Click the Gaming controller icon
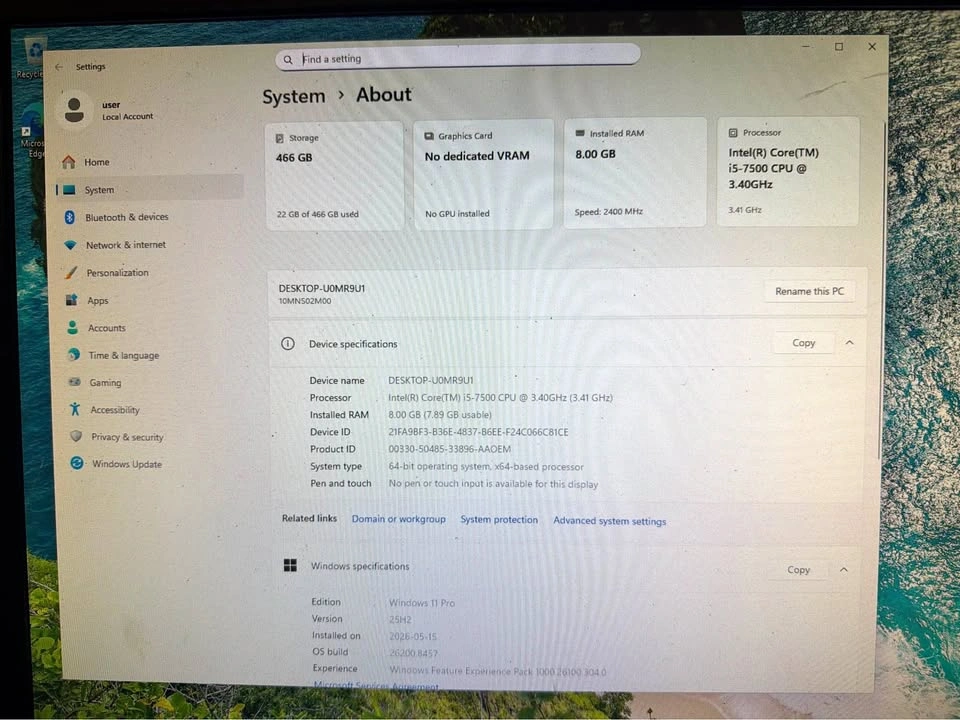 coord(75,382)
